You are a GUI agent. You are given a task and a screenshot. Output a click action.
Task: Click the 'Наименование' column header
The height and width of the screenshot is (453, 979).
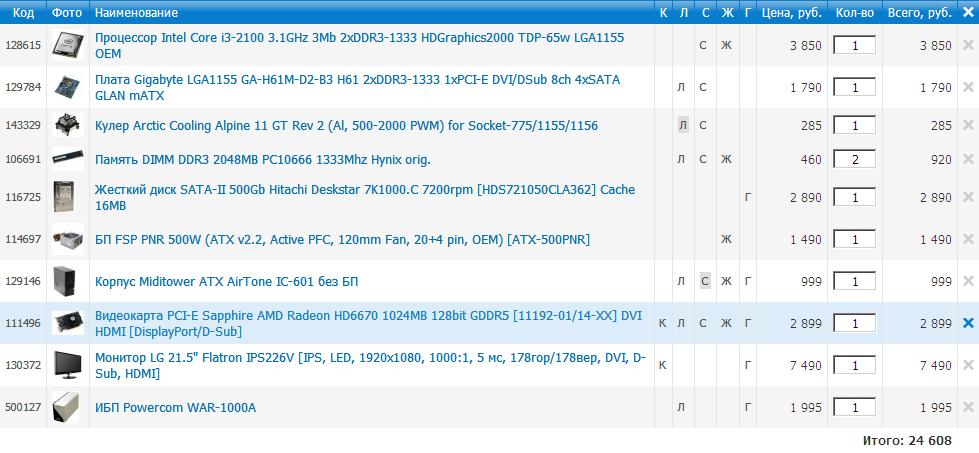tap(136, 13)
